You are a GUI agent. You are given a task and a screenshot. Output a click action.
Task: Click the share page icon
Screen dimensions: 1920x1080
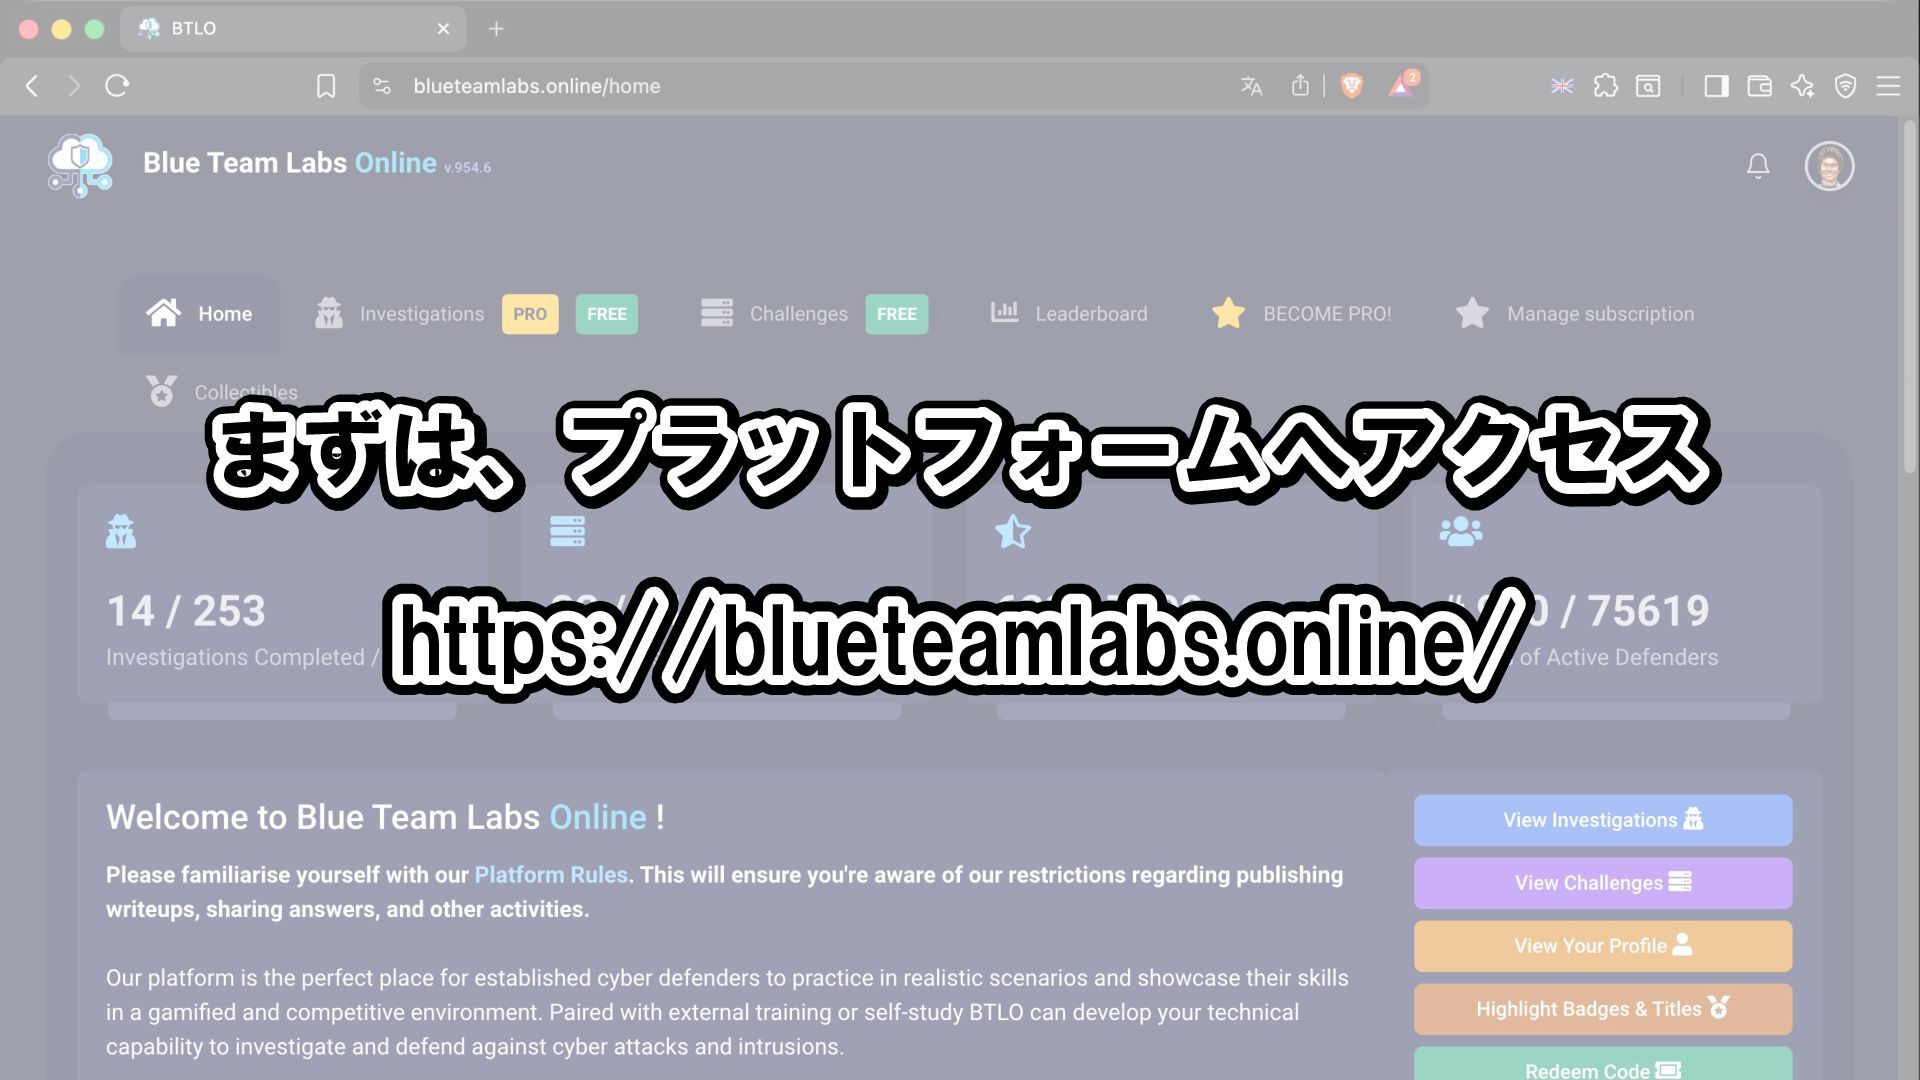tap(1299, 86)
